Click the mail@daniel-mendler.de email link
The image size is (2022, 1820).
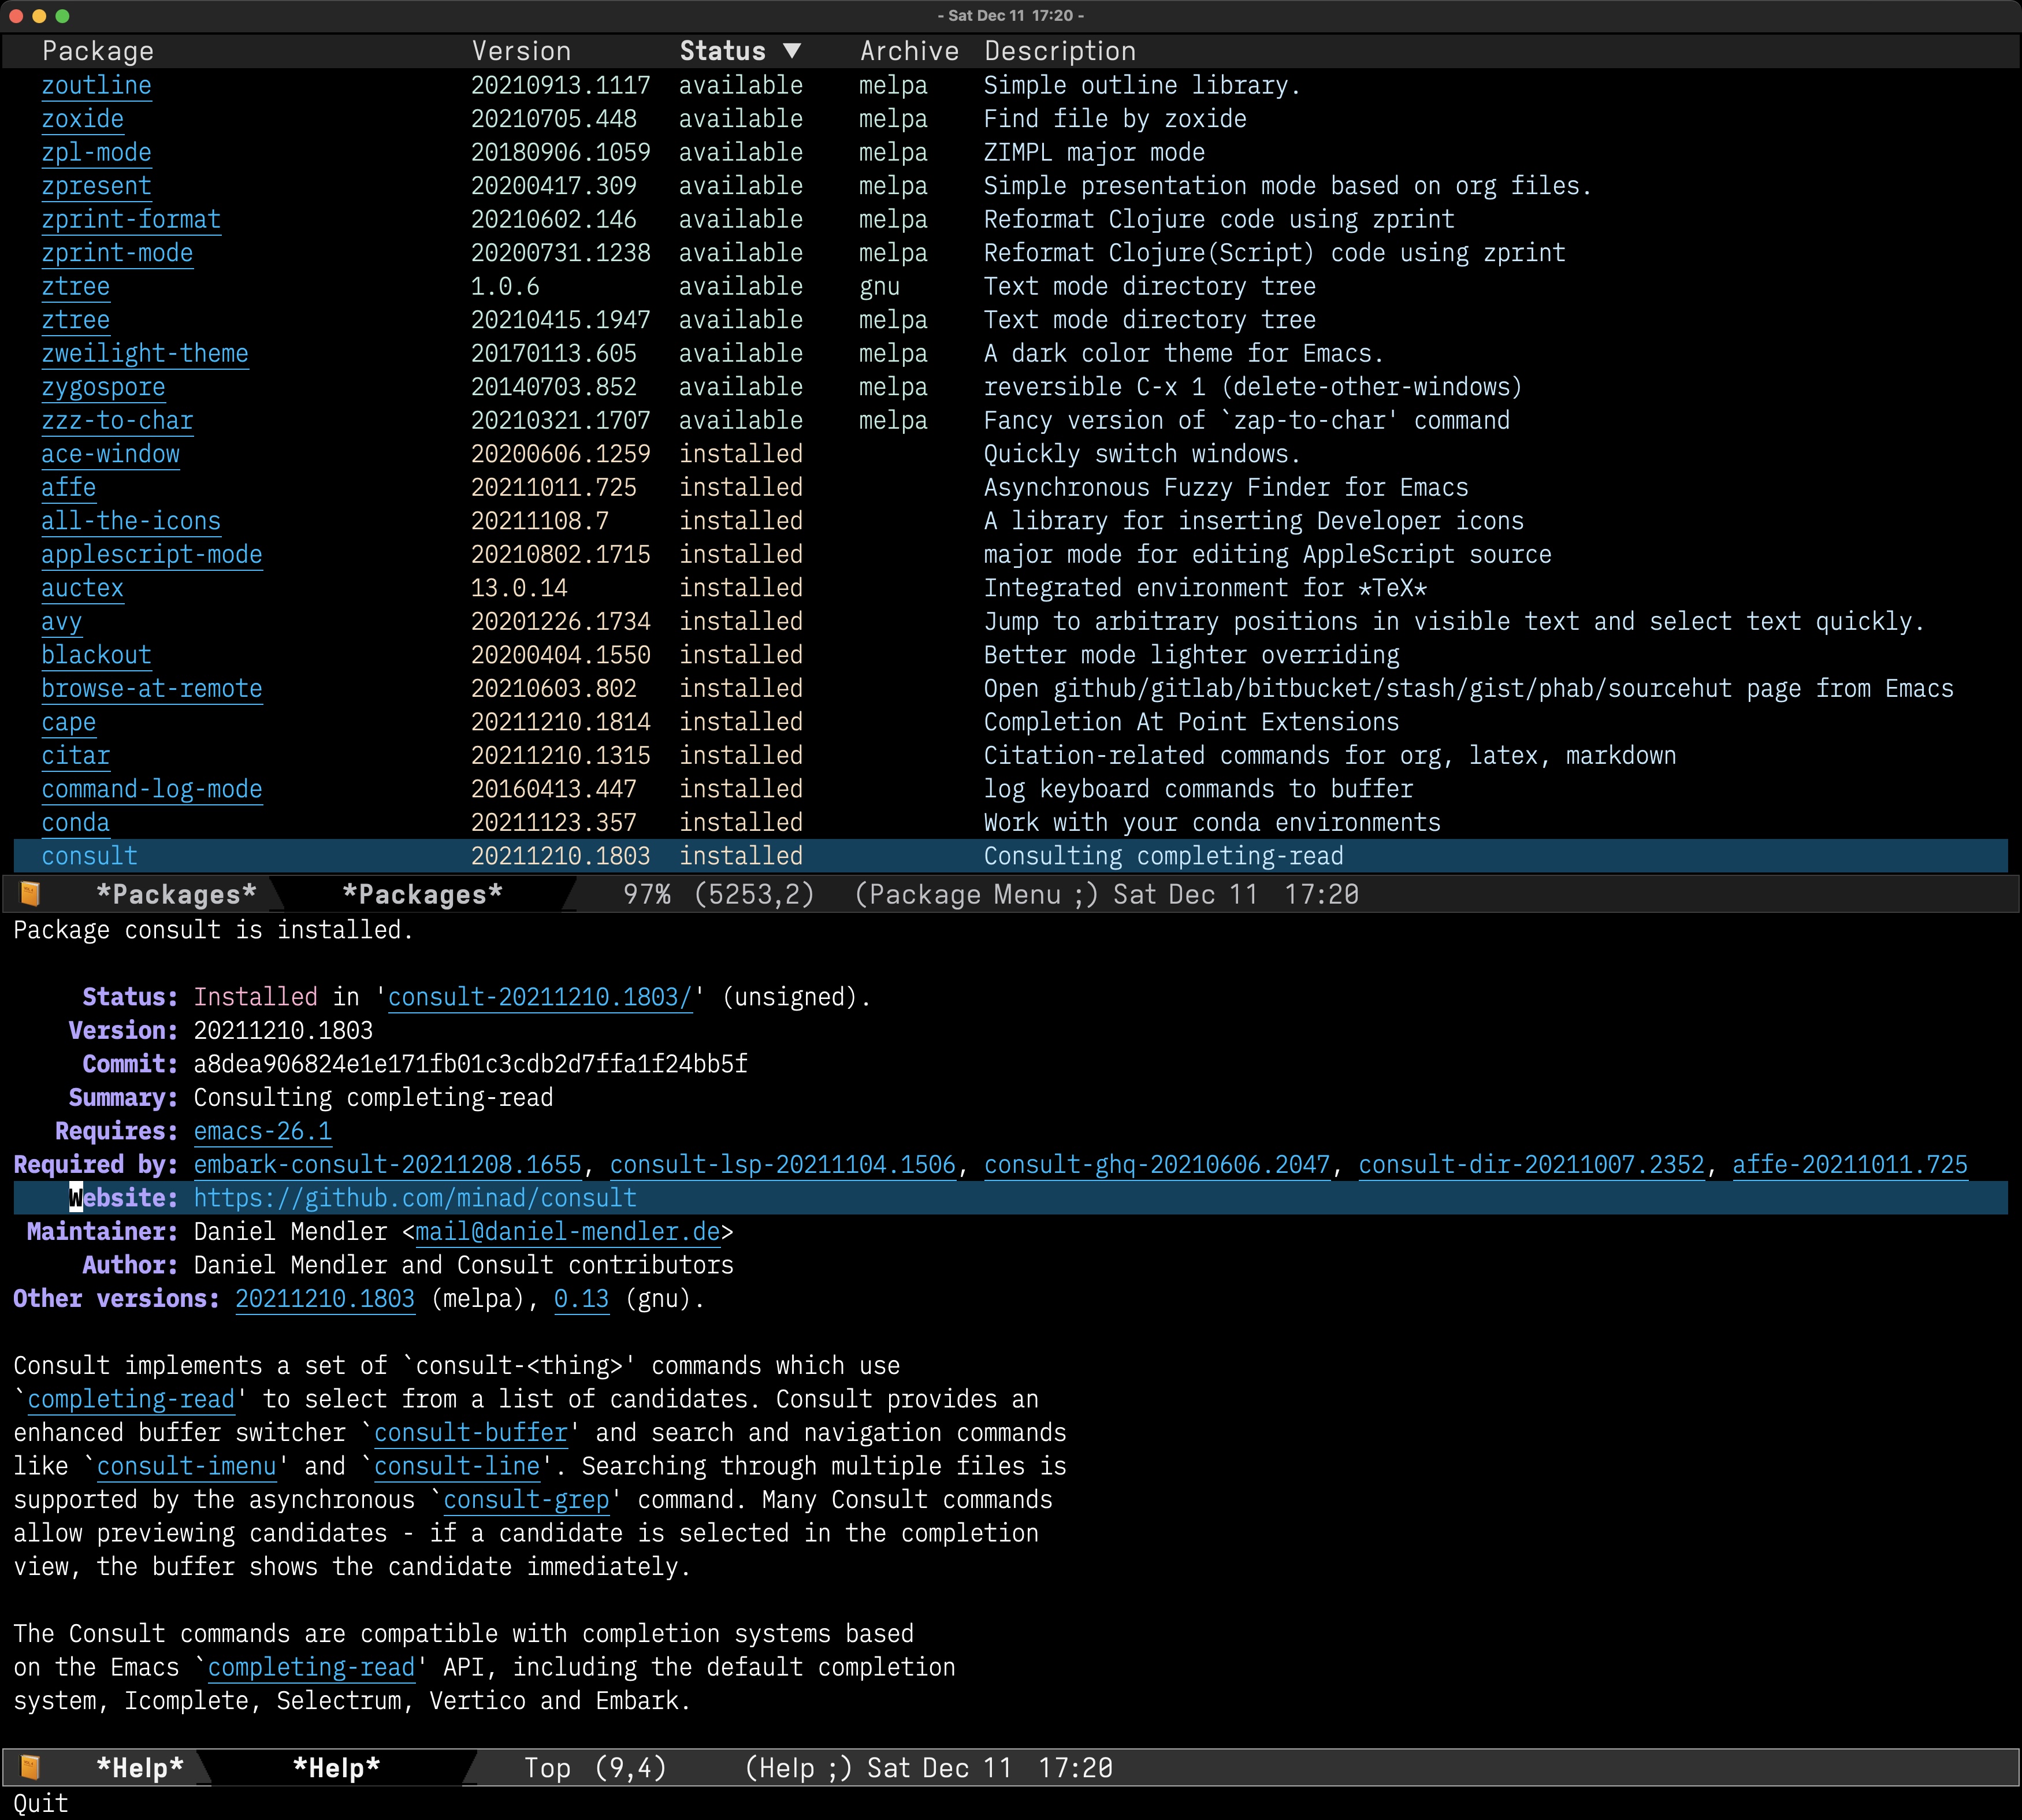[x=567, y=1231]
